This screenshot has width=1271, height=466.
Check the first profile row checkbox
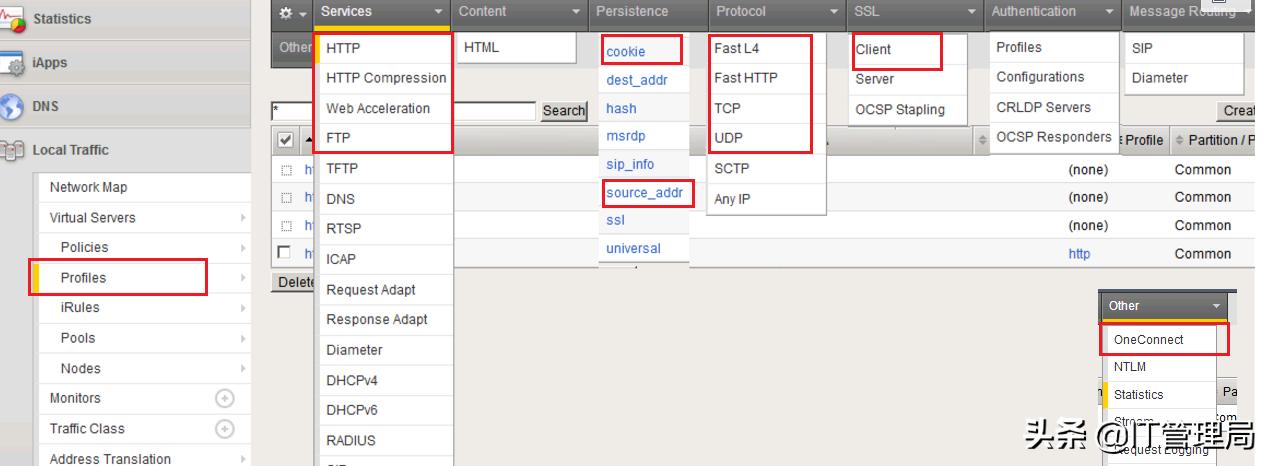coord(286,170)
